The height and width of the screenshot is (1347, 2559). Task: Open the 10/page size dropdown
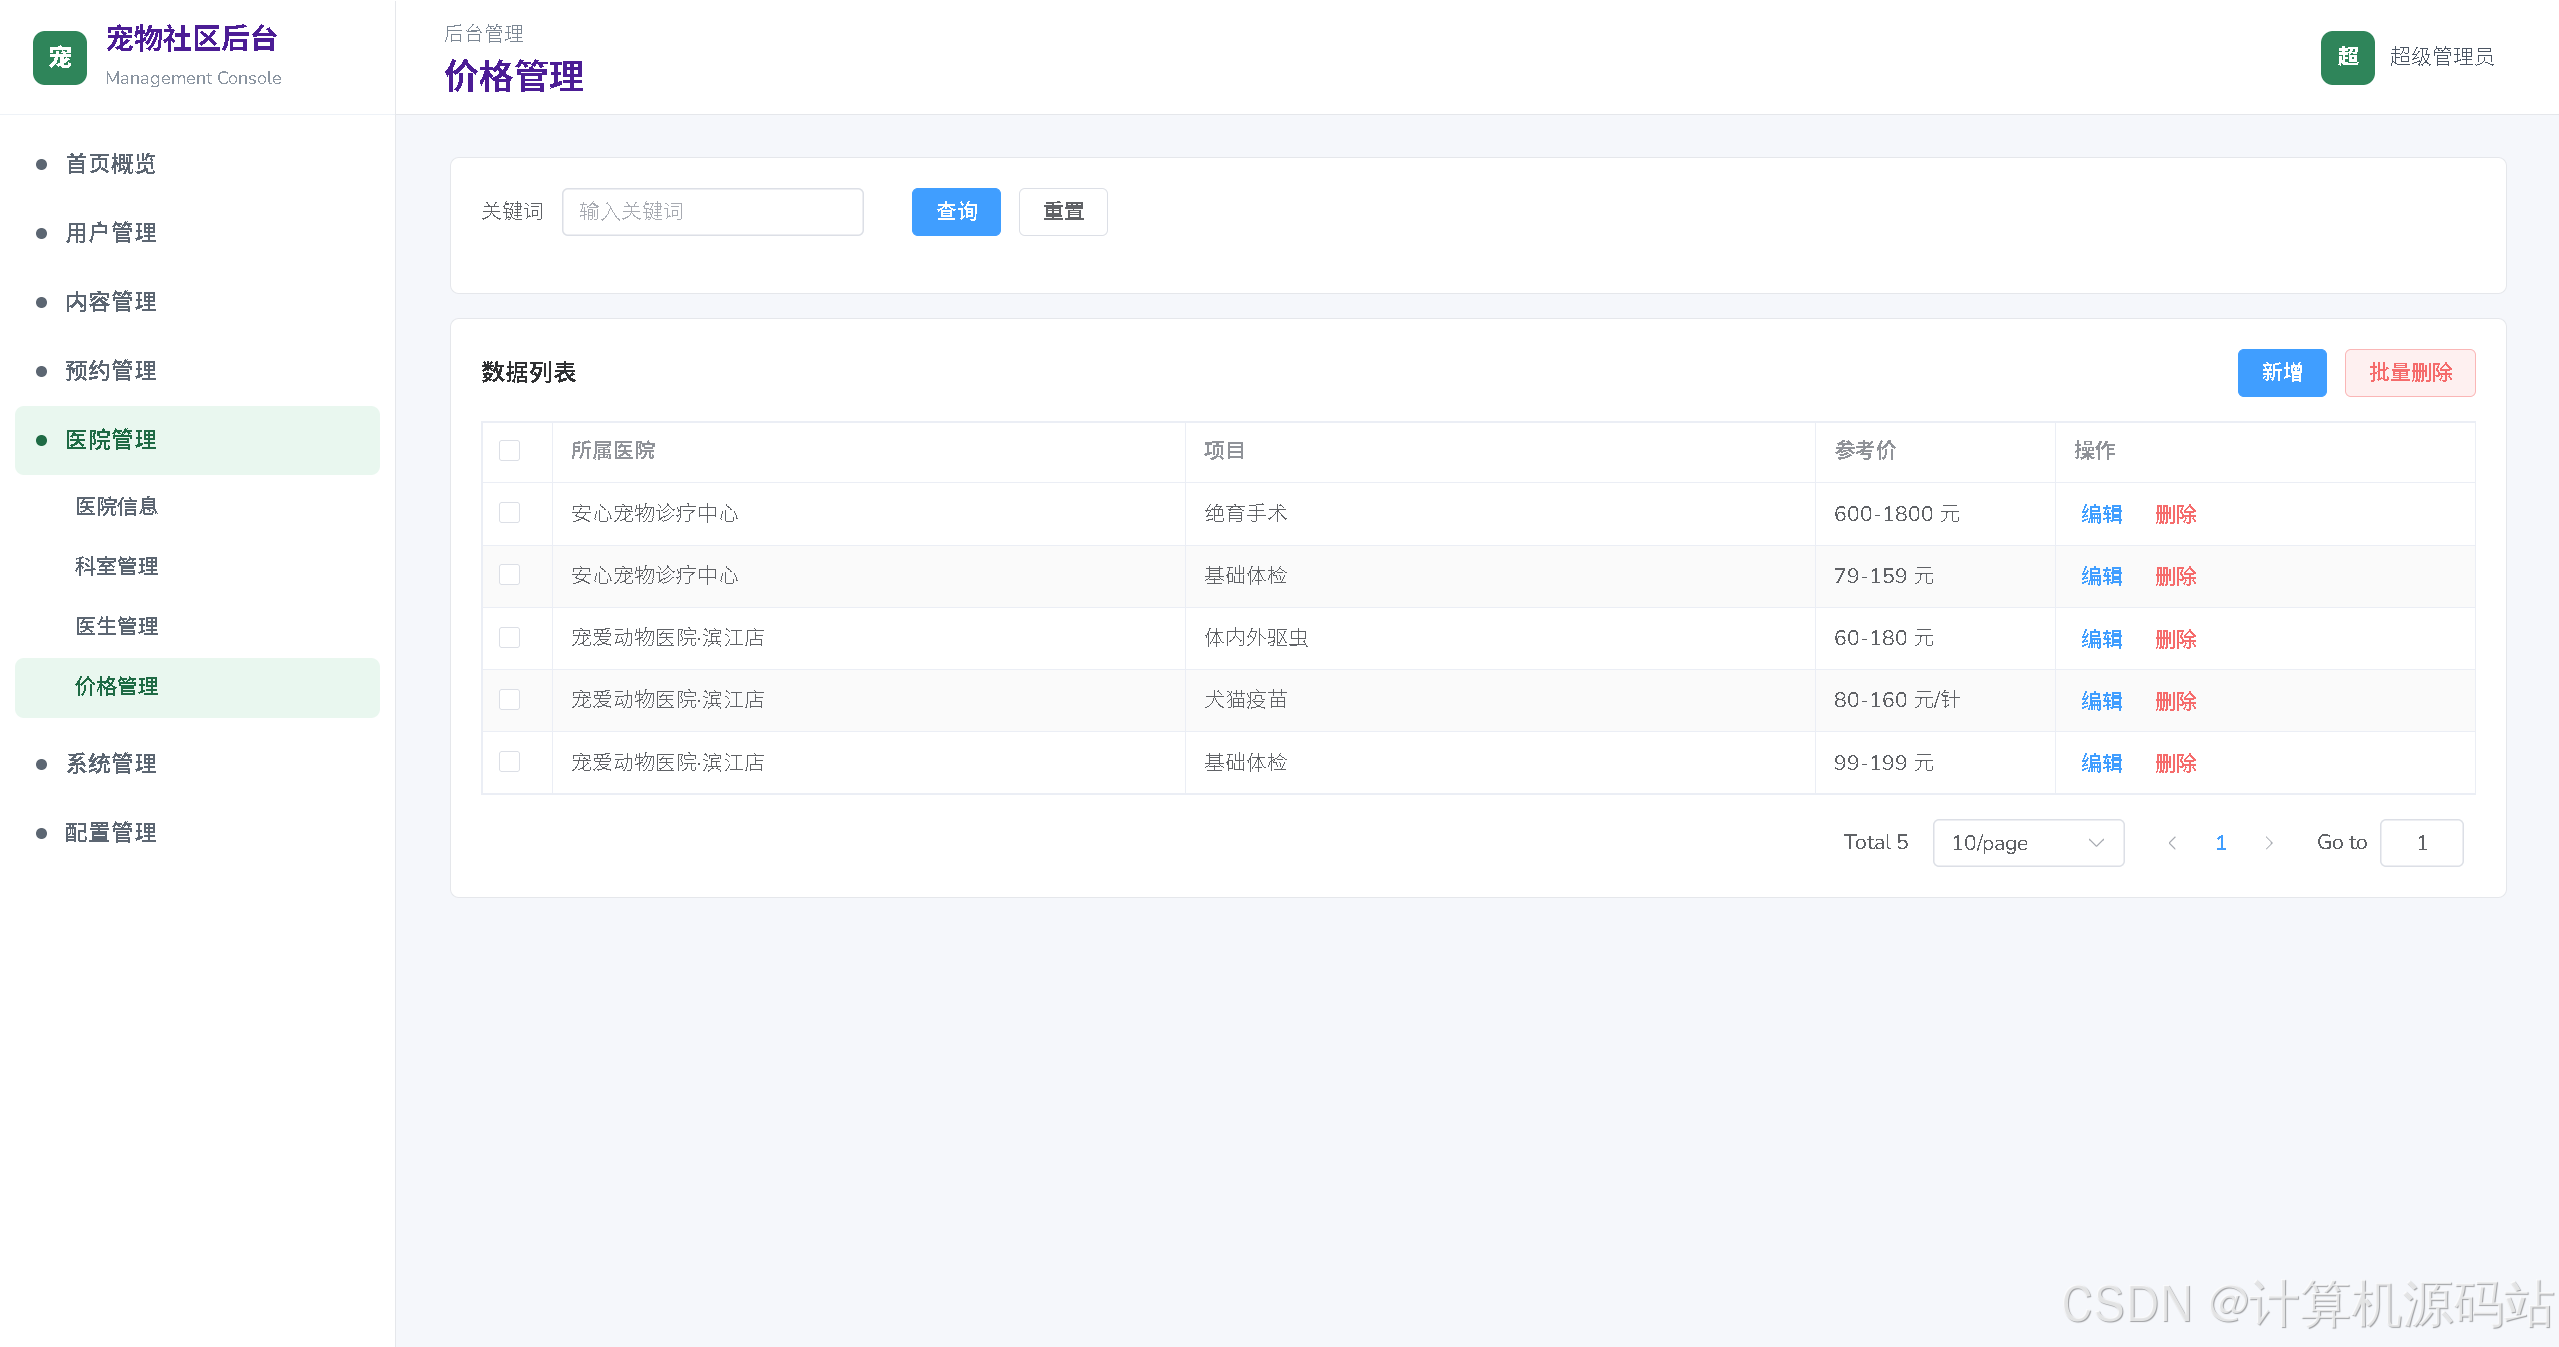tap(2028, 843)
